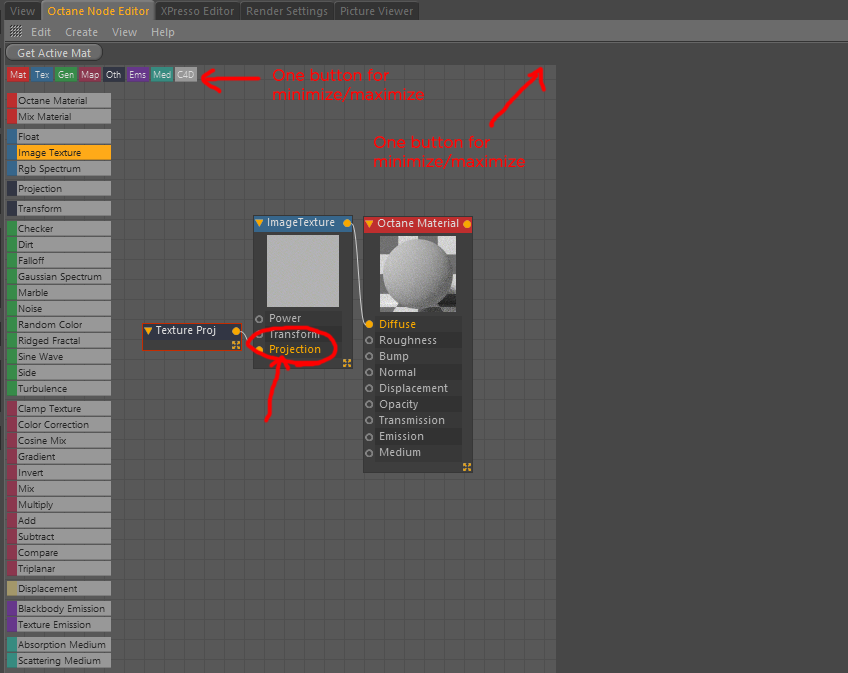The width and height of the screenshot is (848, 673).
Task: Pick Gaussian Spectrum from the node list
Action: pos(59,276)
